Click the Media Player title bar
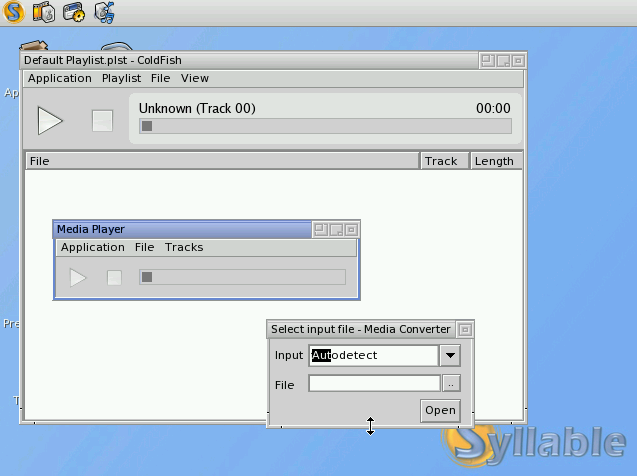The height and width of the screenshot is (476, 637). tap(182, 229)
